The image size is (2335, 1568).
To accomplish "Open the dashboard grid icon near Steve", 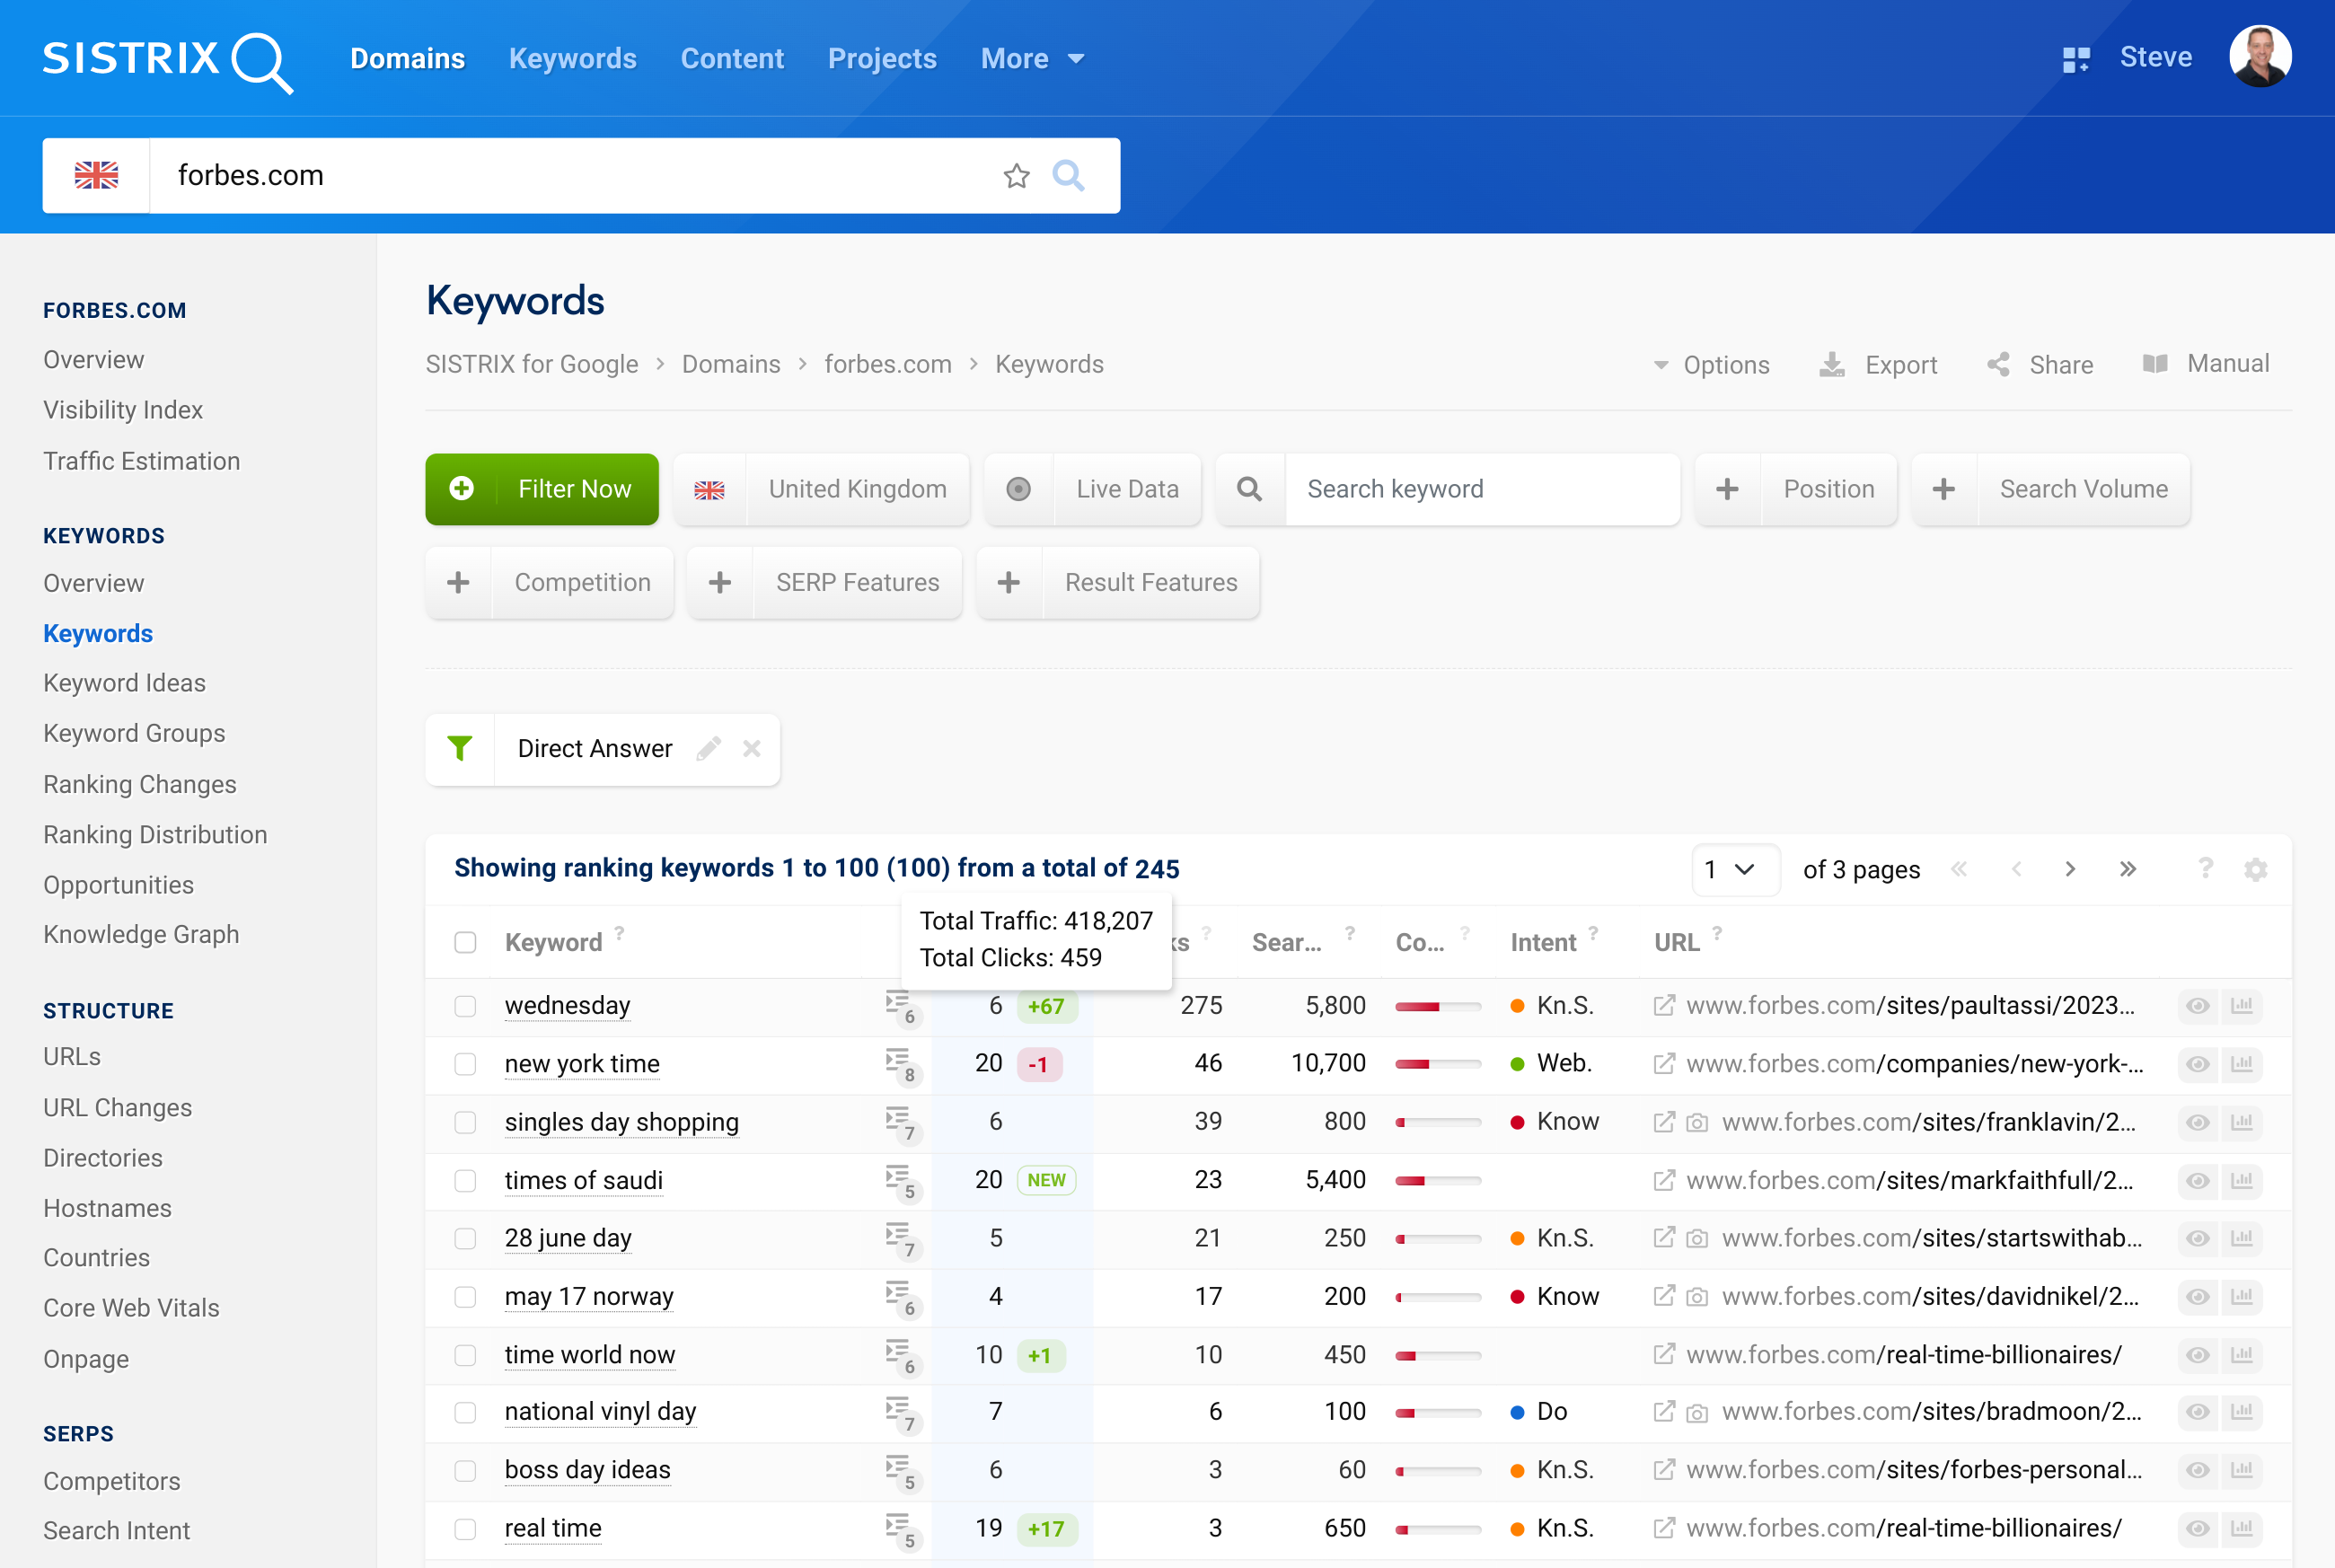I will pos(2076,59).
